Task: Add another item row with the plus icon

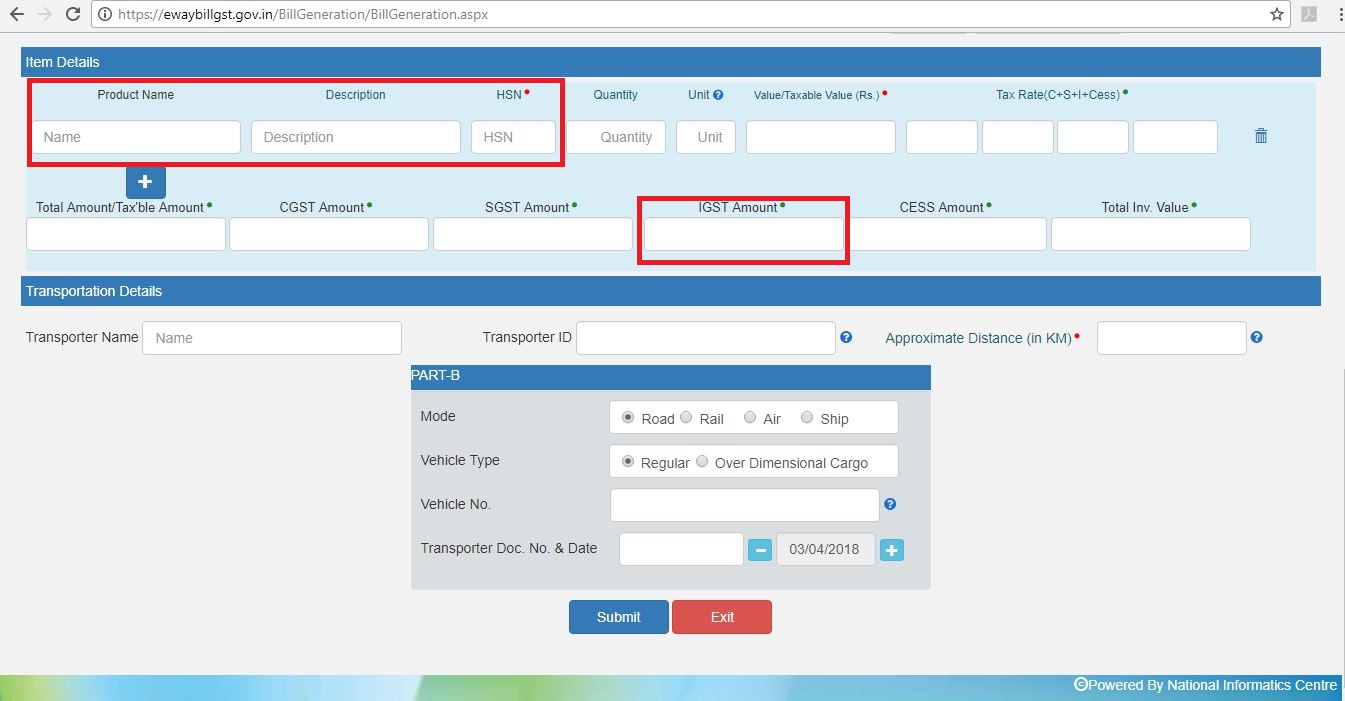Action: click(x=145, y=182)
